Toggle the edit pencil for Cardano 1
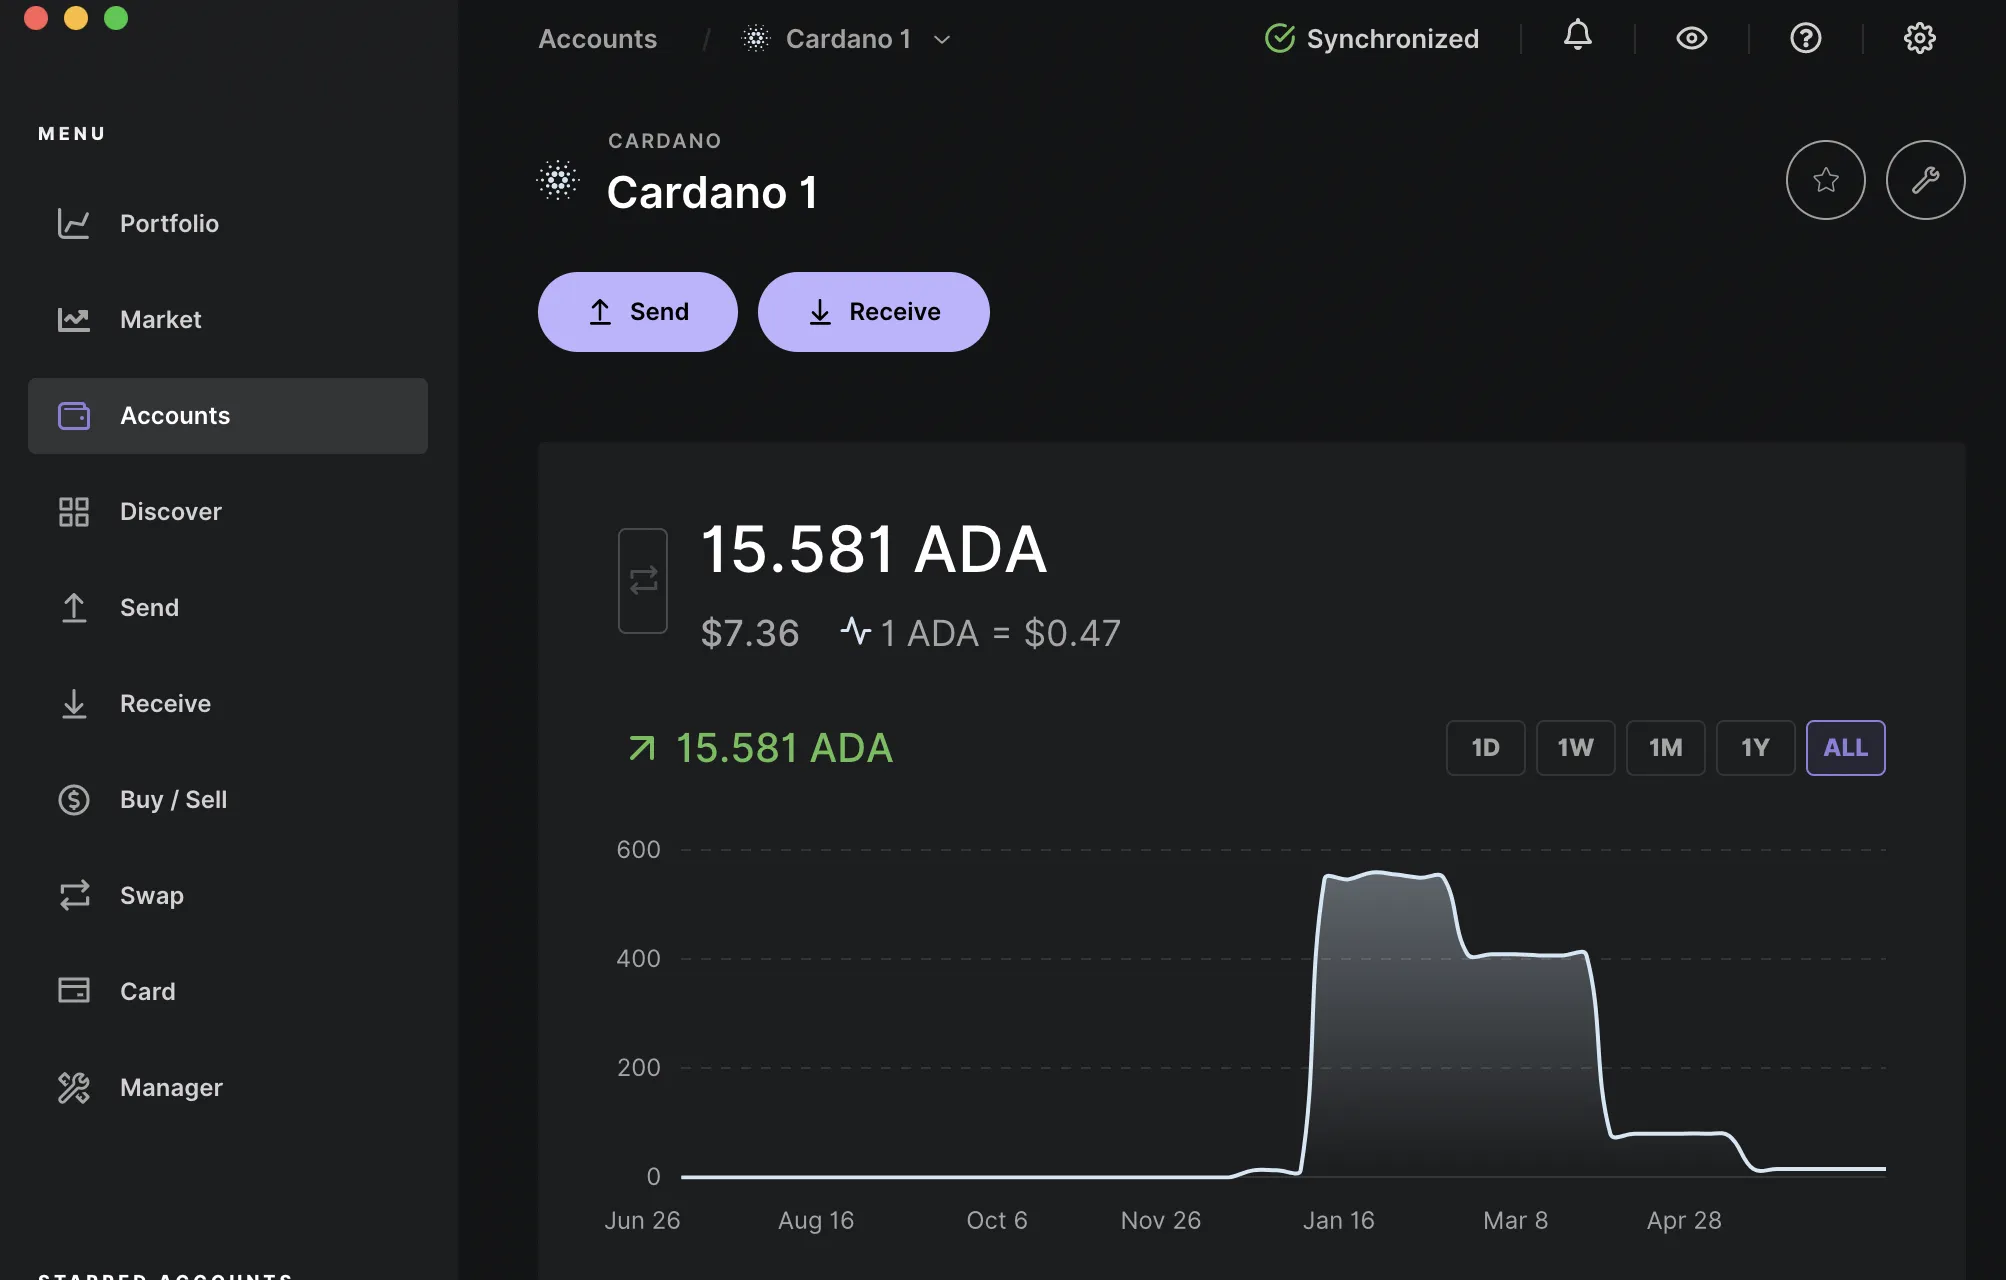The image size is (2006, 1280). tap(1926, 178)
